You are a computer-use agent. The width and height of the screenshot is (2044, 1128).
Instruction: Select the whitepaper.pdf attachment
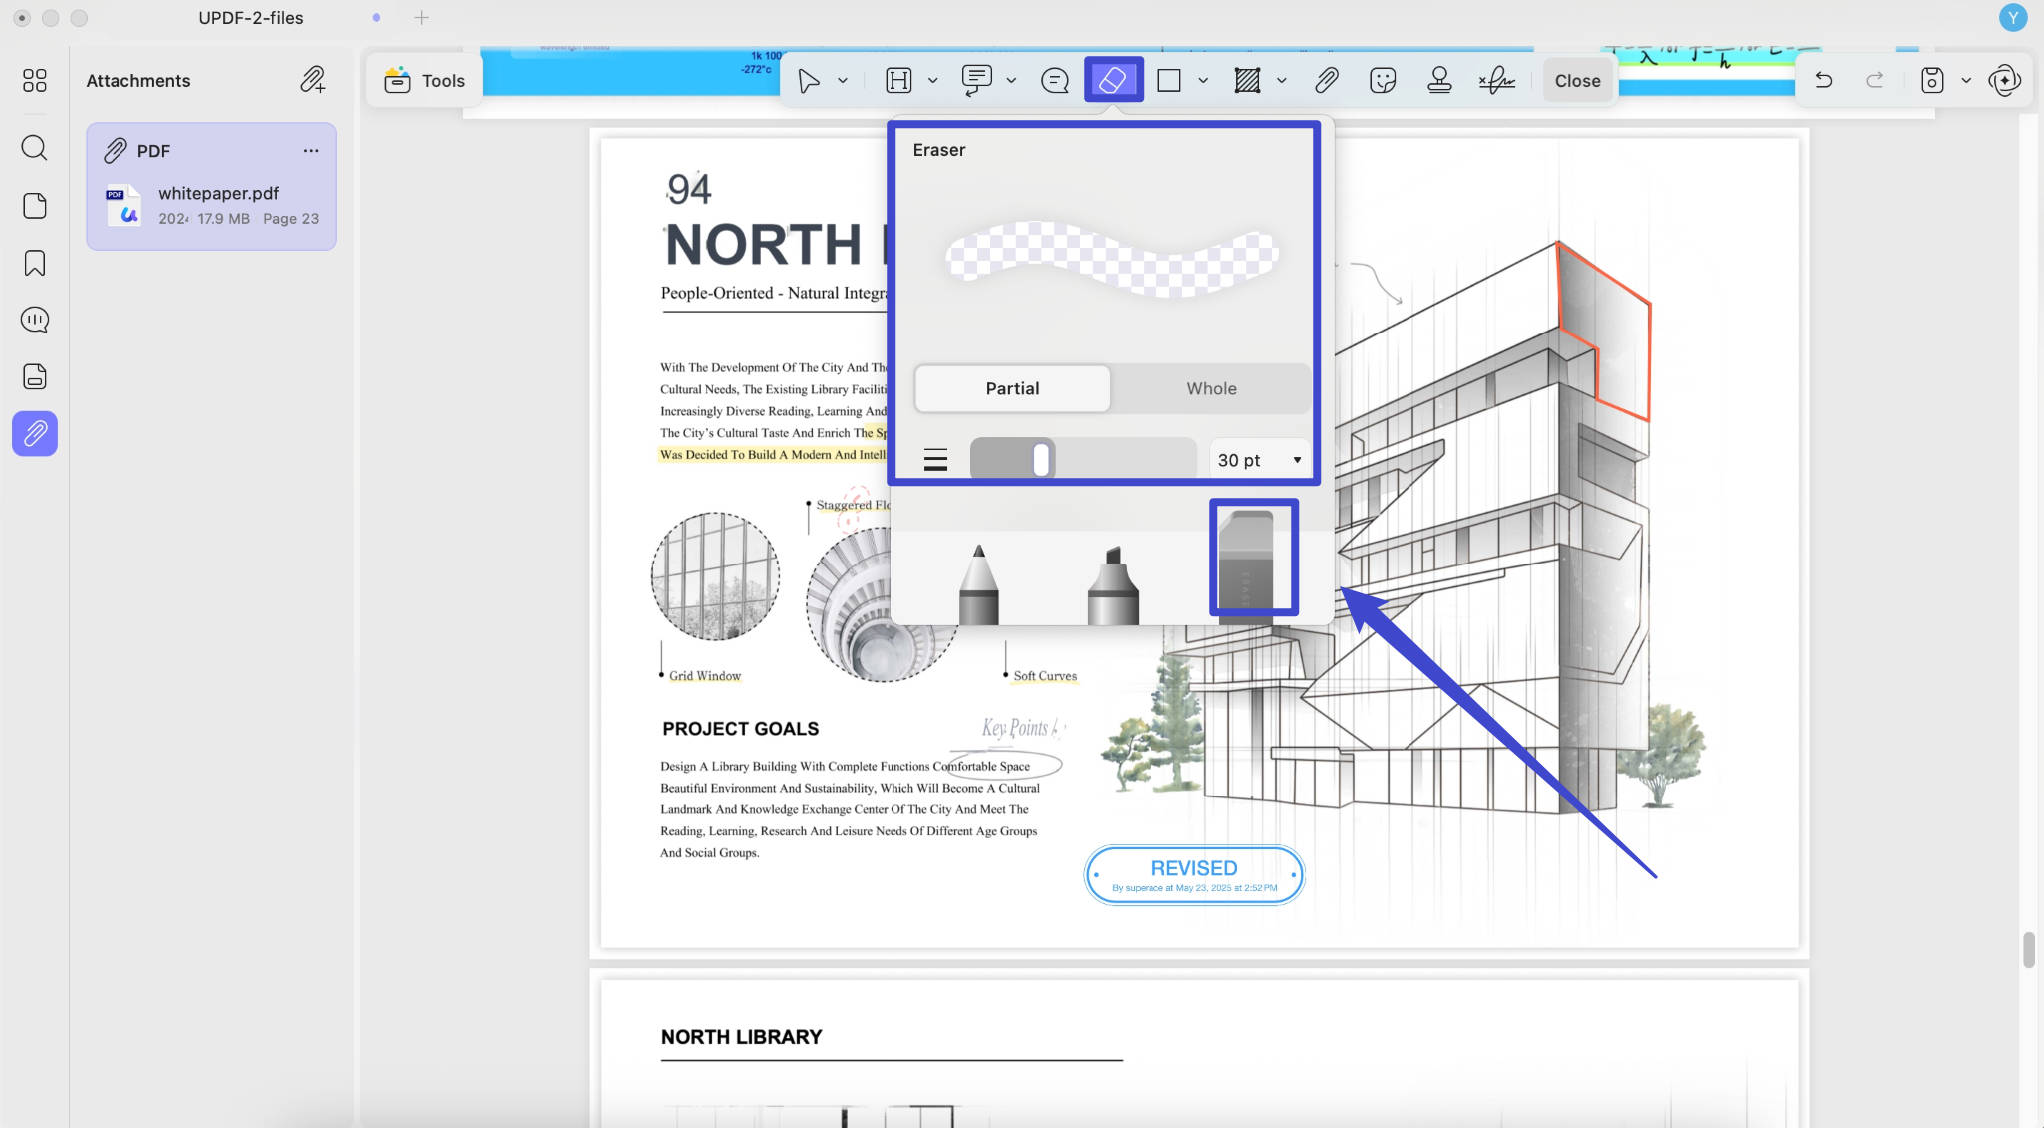pyautogui.click(x=212, y=204)
